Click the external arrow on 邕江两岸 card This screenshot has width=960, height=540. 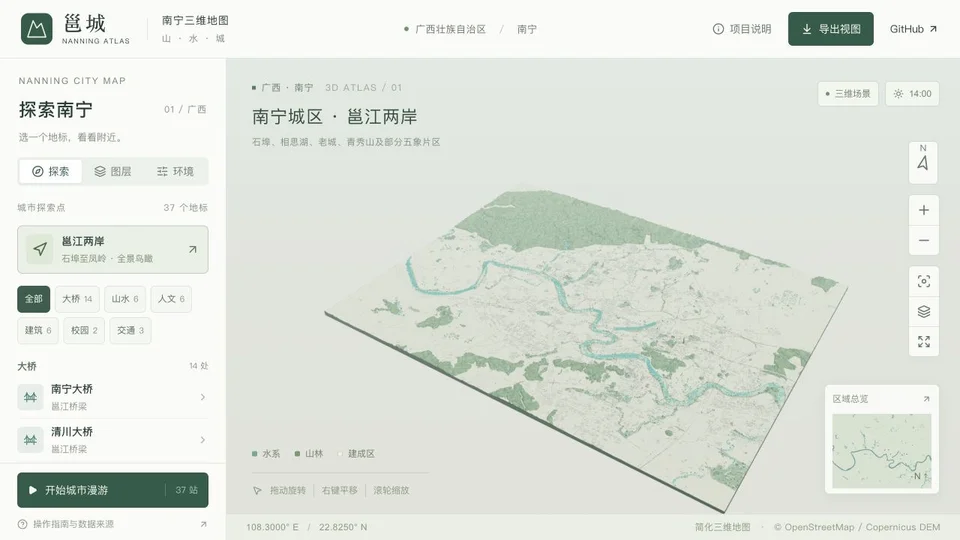(193, 249)
